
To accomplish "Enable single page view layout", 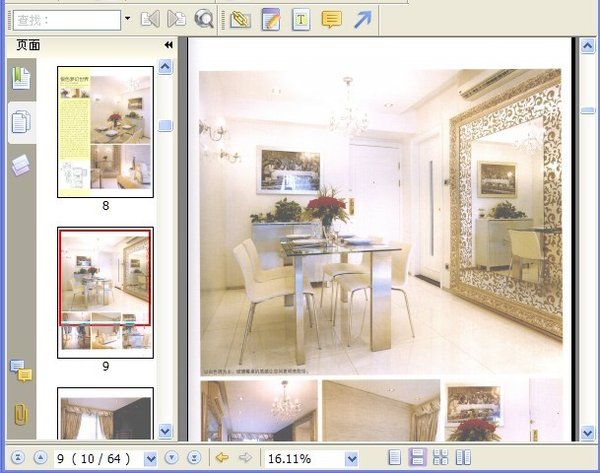I will click(395, 458).
